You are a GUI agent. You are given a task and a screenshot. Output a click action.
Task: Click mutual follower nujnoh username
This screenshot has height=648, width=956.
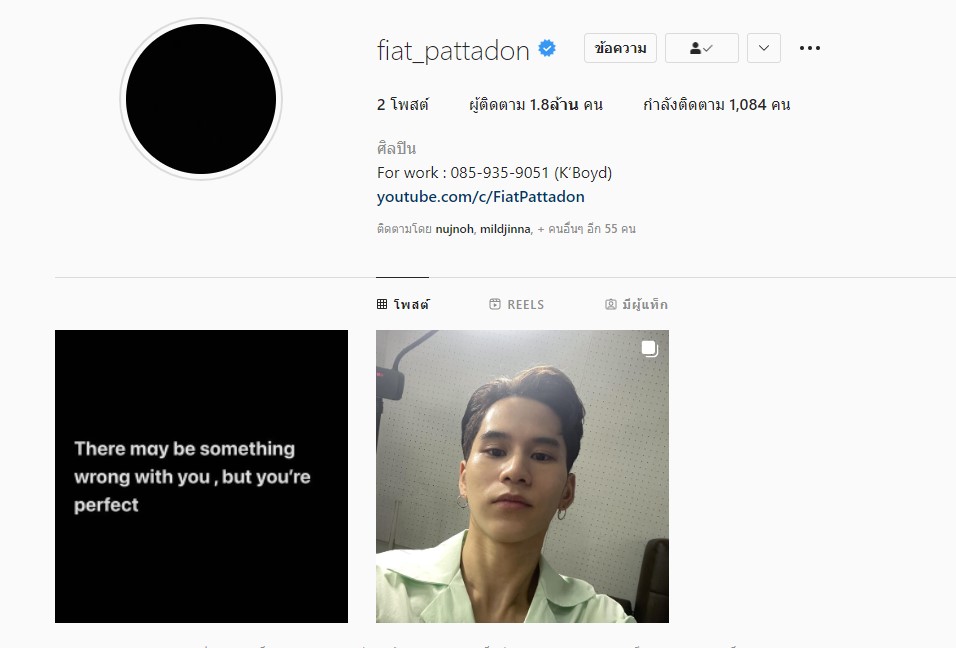coord(454,229)
